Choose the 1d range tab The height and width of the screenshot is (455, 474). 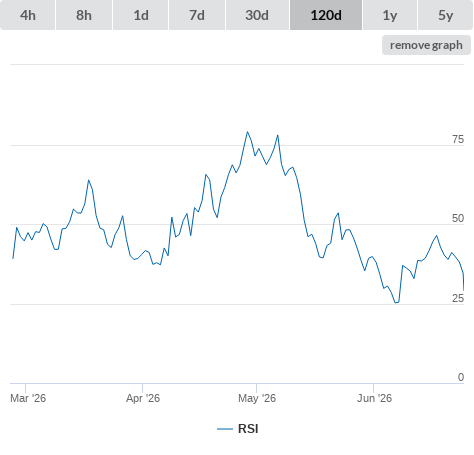click(x=141, y=15)
